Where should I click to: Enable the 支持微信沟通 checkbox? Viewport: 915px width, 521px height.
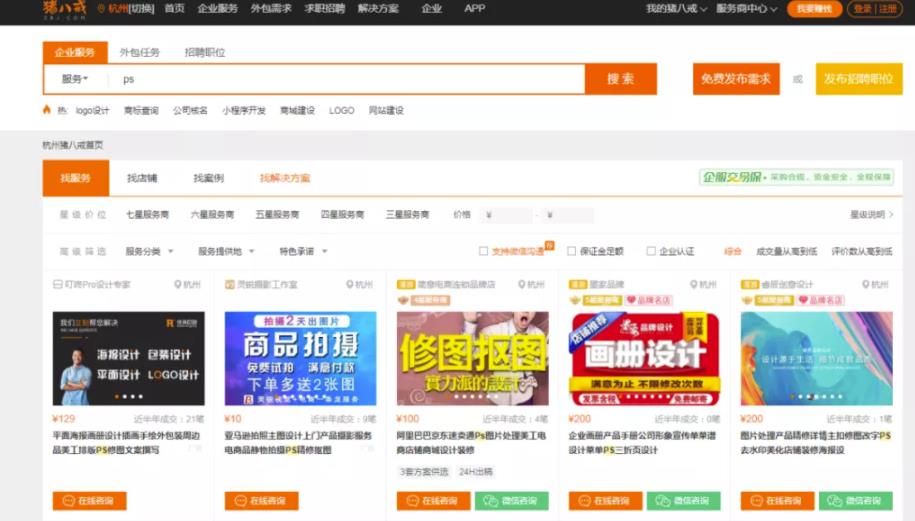click(484, 251)
